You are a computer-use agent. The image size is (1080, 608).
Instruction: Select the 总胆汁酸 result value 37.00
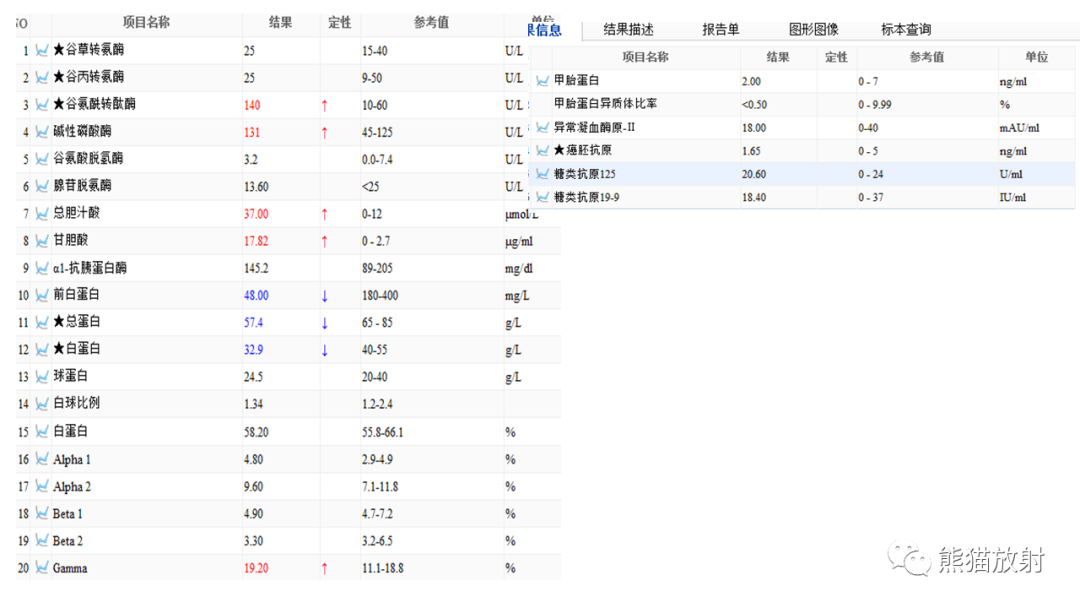tap(256, 214)
